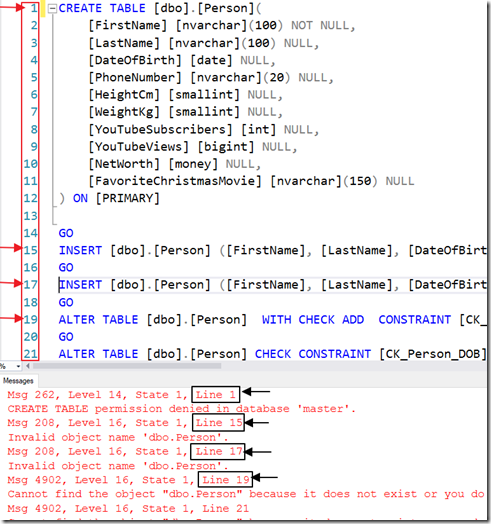This screenshot has height=524, width=491.
Task: Open the zoom percentage dropdown
Action: click(x=18, y=366)
